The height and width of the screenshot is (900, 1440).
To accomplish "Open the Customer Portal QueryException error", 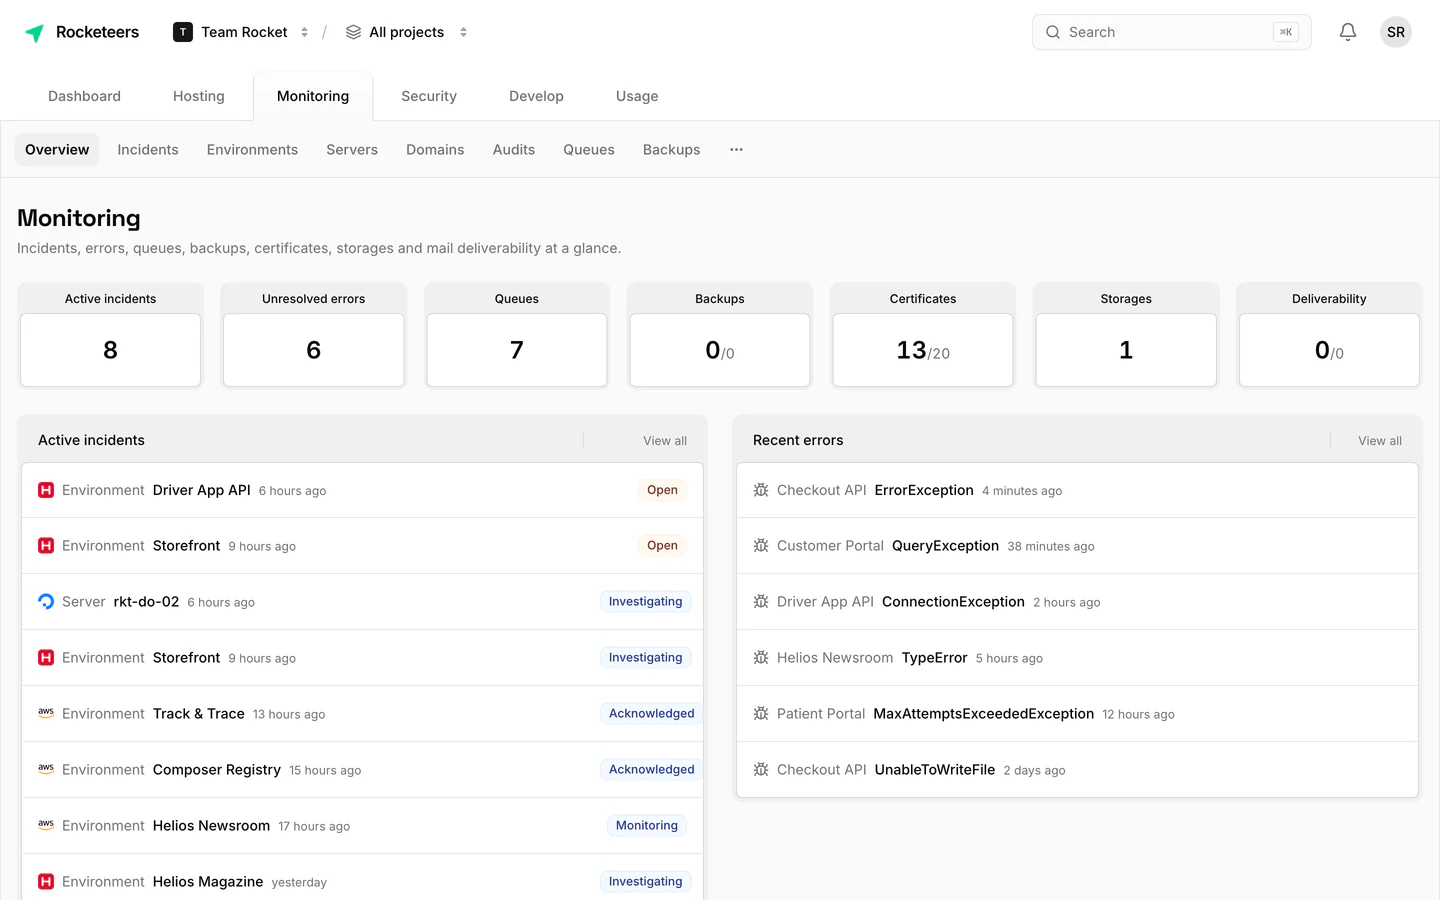I will point(1077,546).
